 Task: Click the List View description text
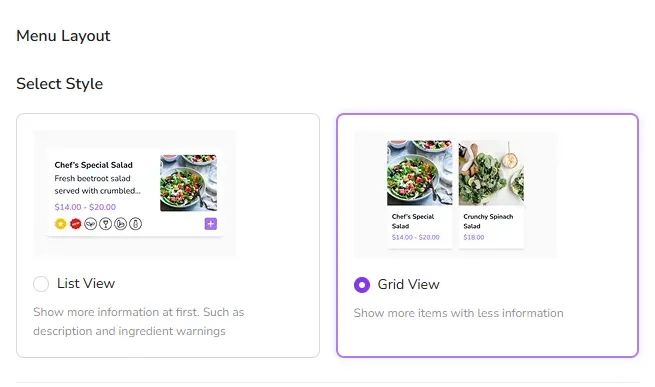click(139, 321)
